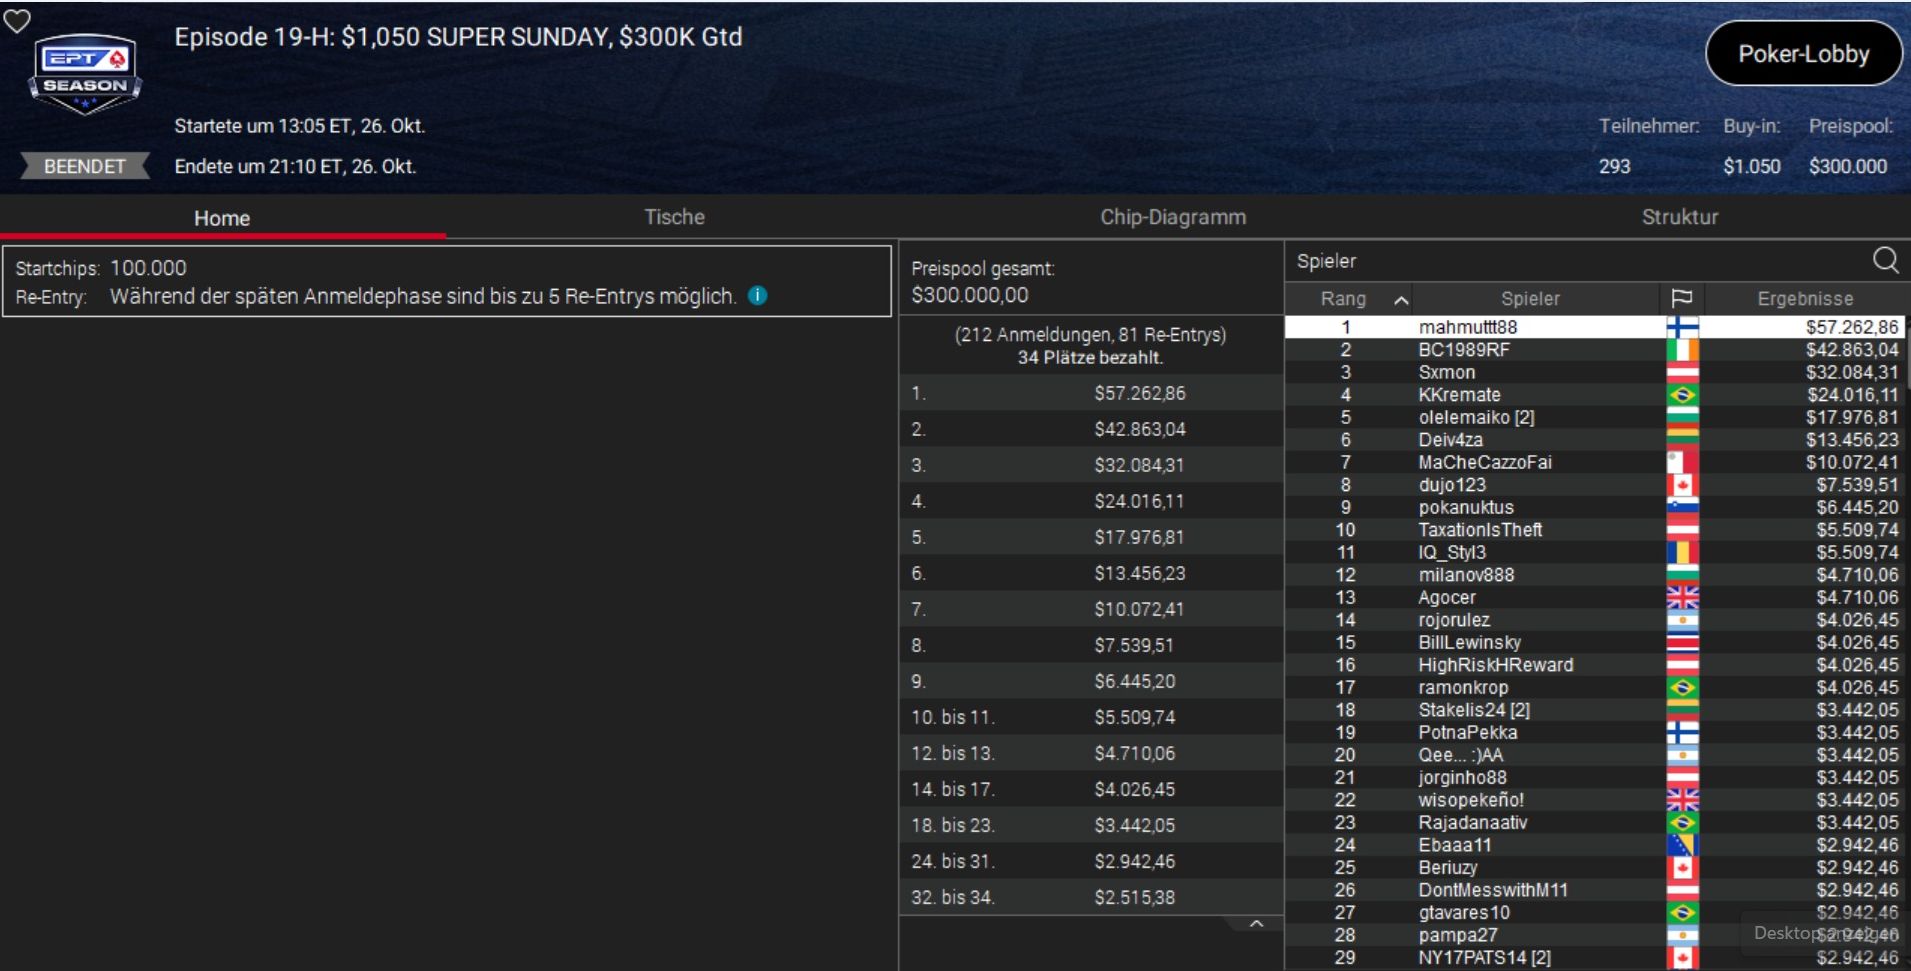Sort by Spieler column header
Image resolution: width=1911 pixels, height=971 pixels.
[1529, 298]
